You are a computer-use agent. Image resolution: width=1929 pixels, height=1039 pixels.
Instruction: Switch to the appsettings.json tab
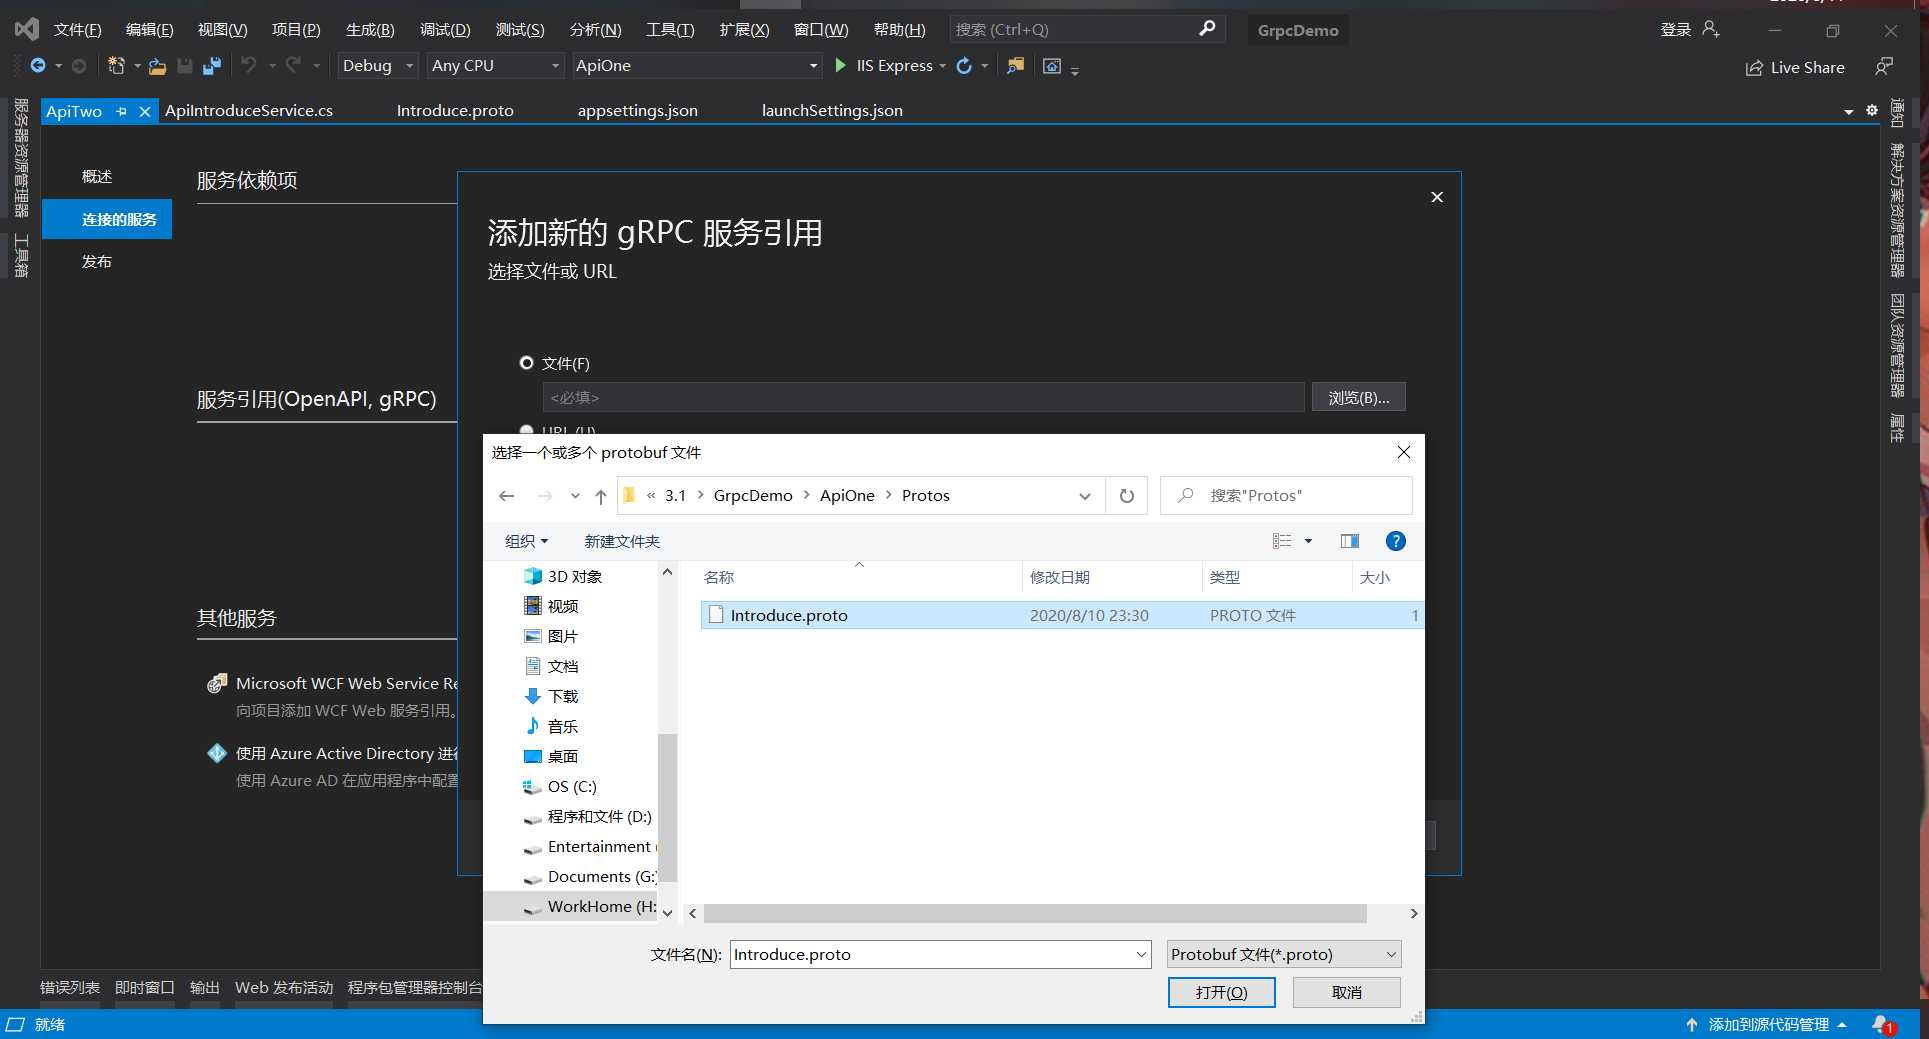pyautogui.click(x=638, y=111)
